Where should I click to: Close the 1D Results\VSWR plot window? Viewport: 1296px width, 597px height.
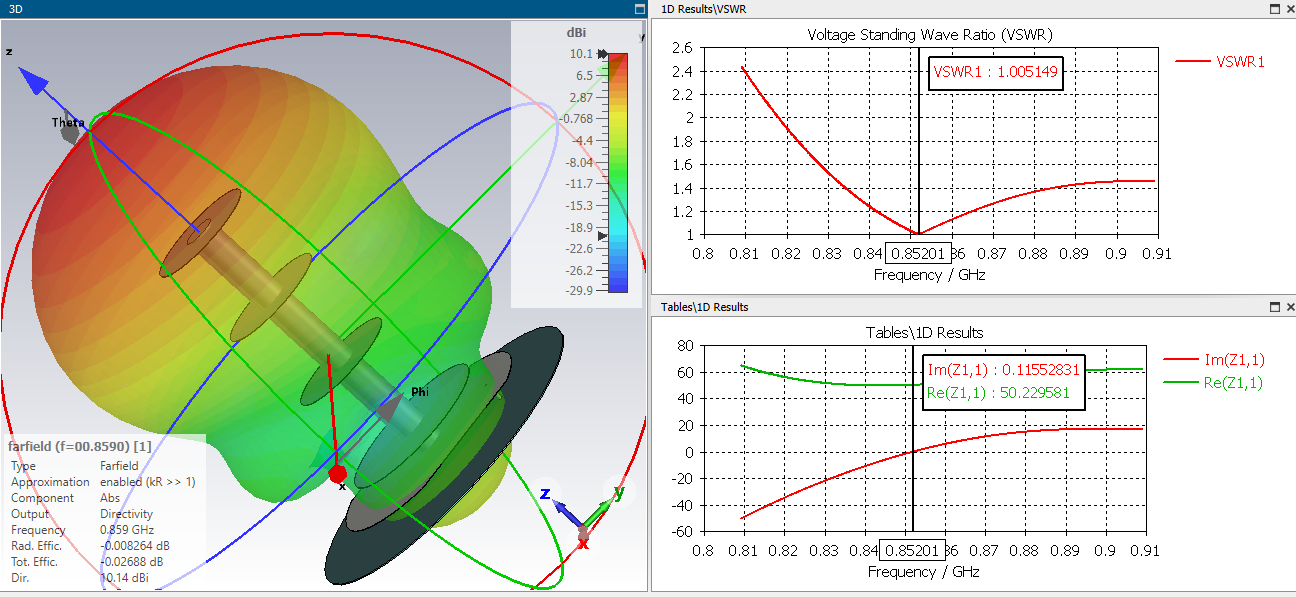[1289, 8]
